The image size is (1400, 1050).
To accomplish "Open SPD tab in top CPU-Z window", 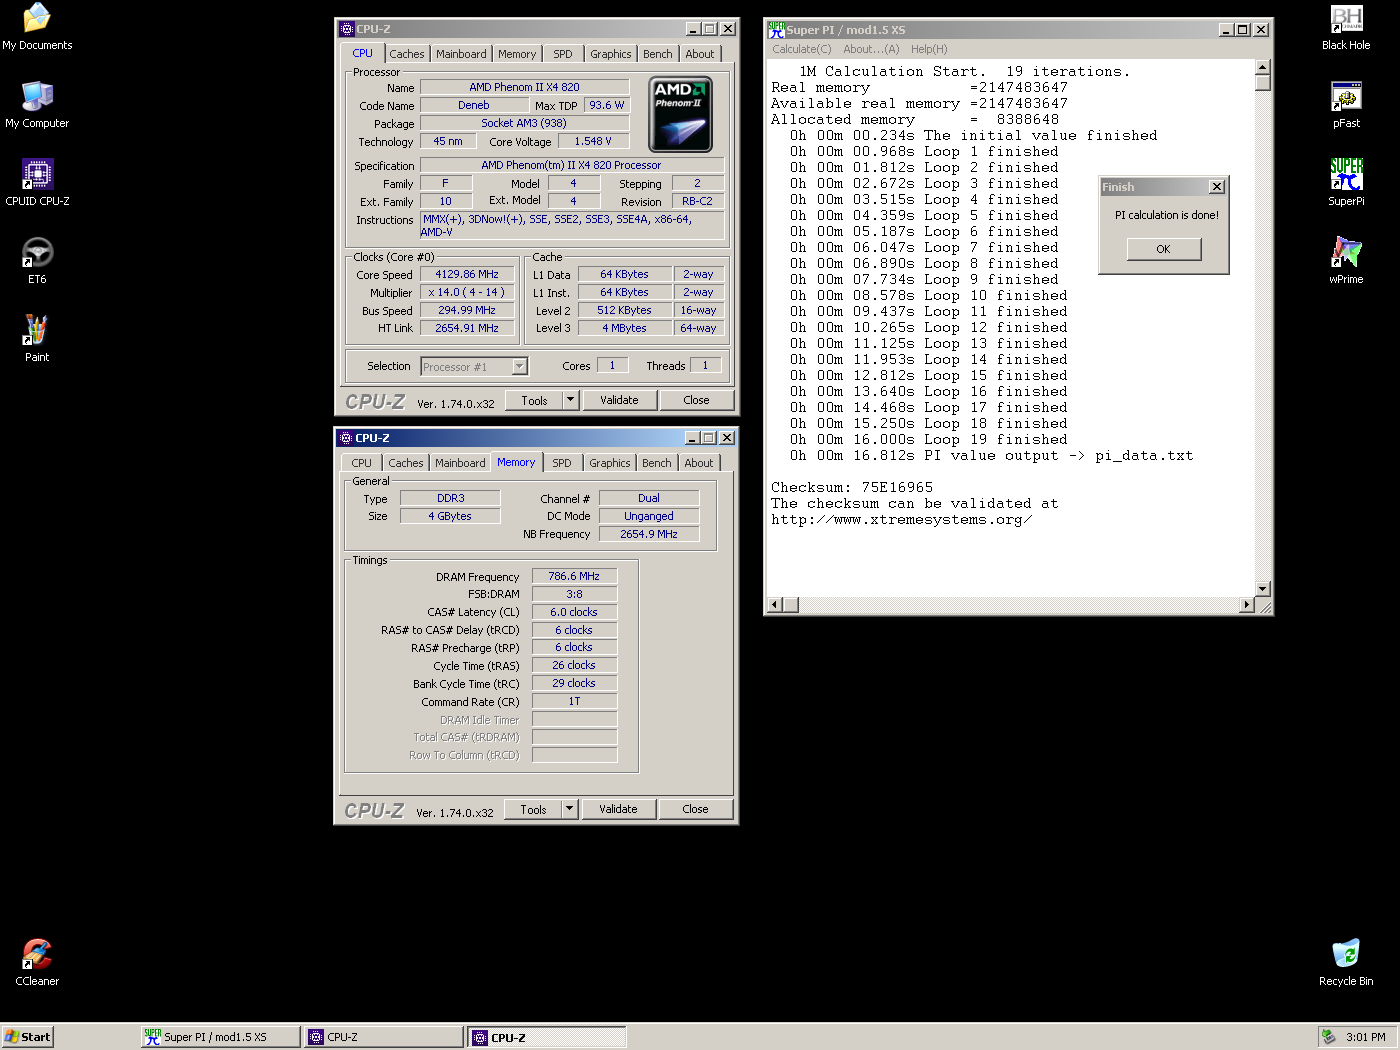I will coord(563,54).
